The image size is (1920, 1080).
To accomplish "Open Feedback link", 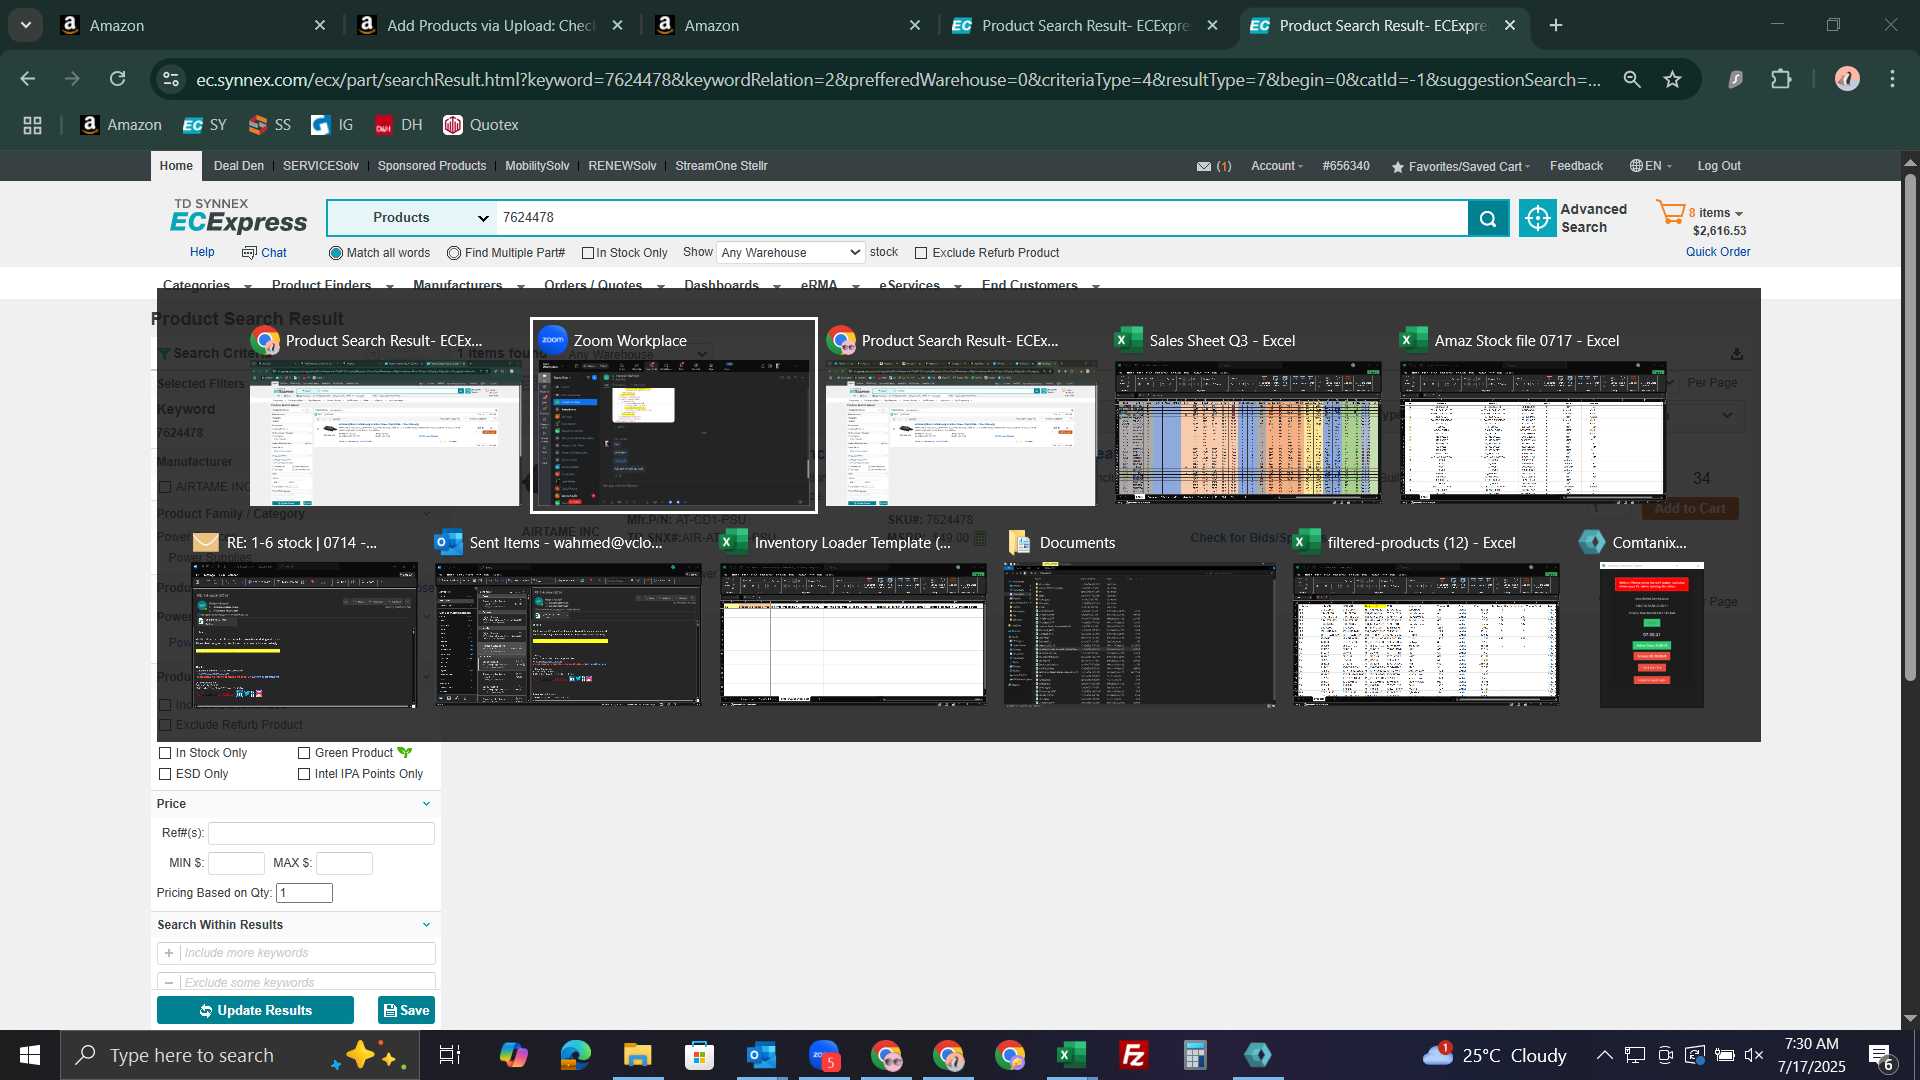I will 1576,166.
